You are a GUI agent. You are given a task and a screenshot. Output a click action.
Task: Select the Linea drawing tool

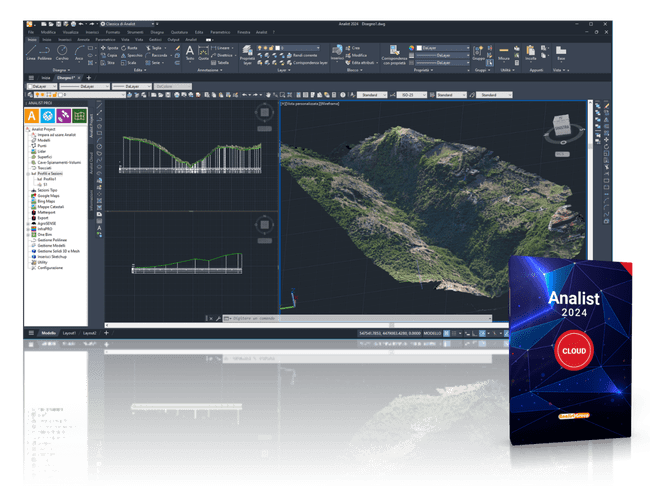pyautogui.click(x=31, y=53)
